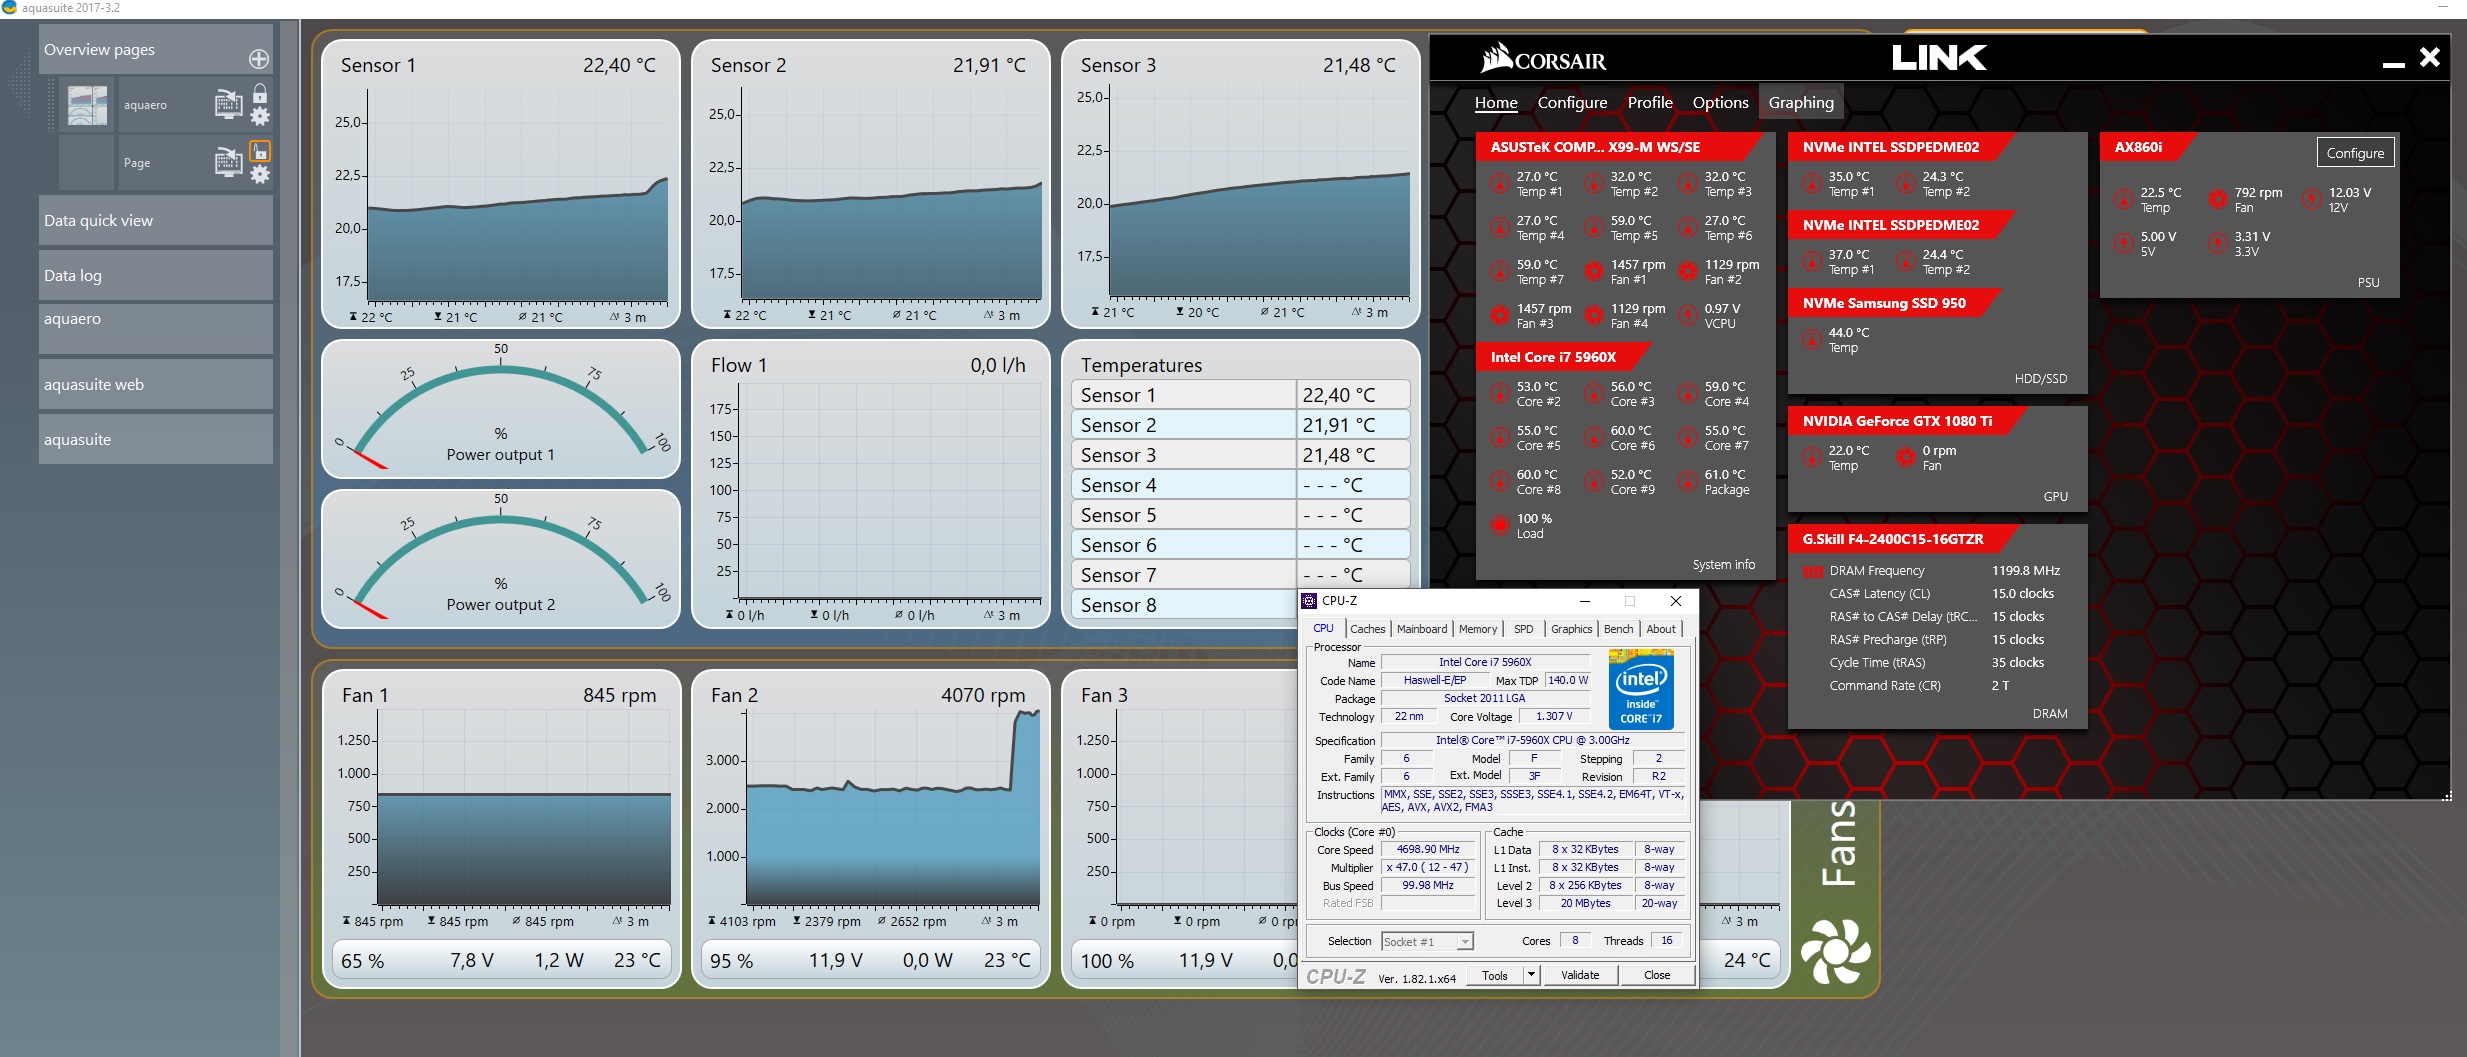Click the AX860i 792 rpm fan icon

click(2218, 200)
